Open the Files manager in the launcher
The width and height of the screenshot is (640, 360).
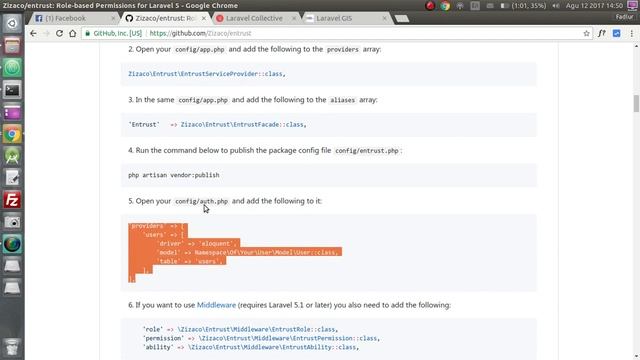point(12,45)
